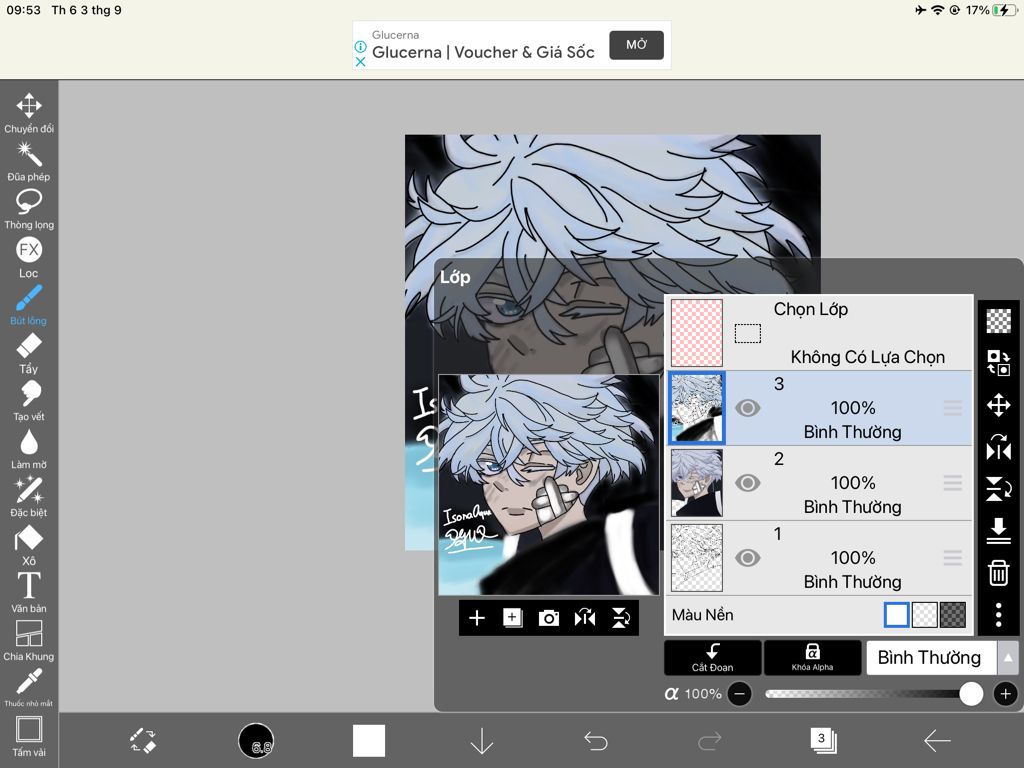Open the three-dot layer options menu
The image size is (1024, 768).
pos(999,615)
